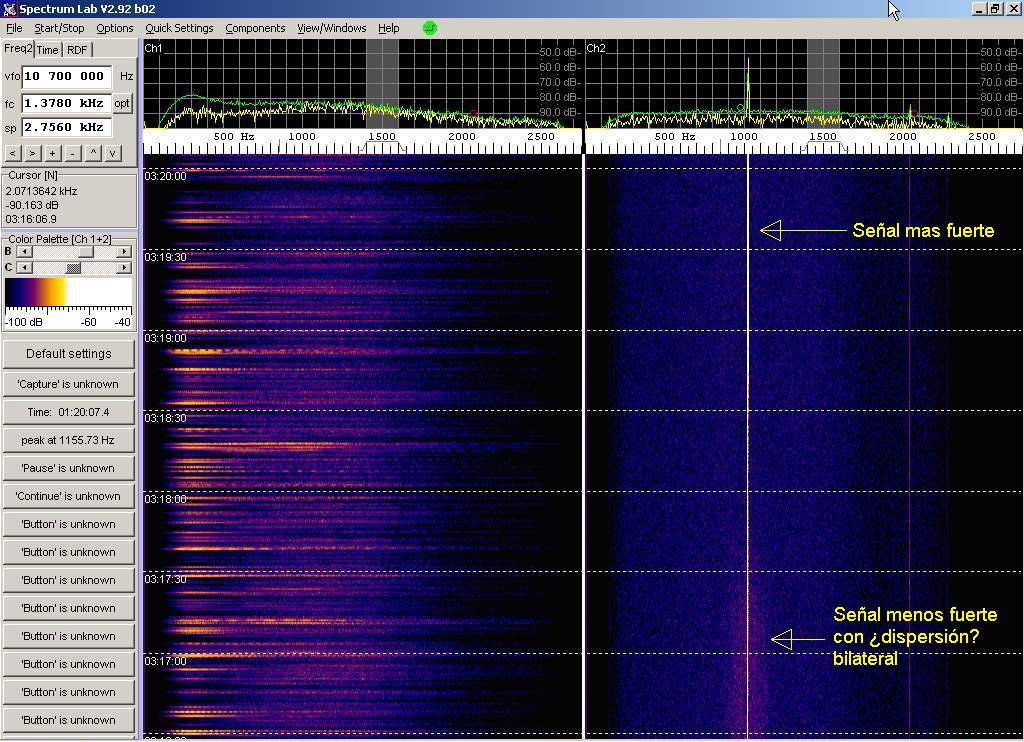
Task: Click the frequency shift right '>' button
Action: [x=32, y=153]
